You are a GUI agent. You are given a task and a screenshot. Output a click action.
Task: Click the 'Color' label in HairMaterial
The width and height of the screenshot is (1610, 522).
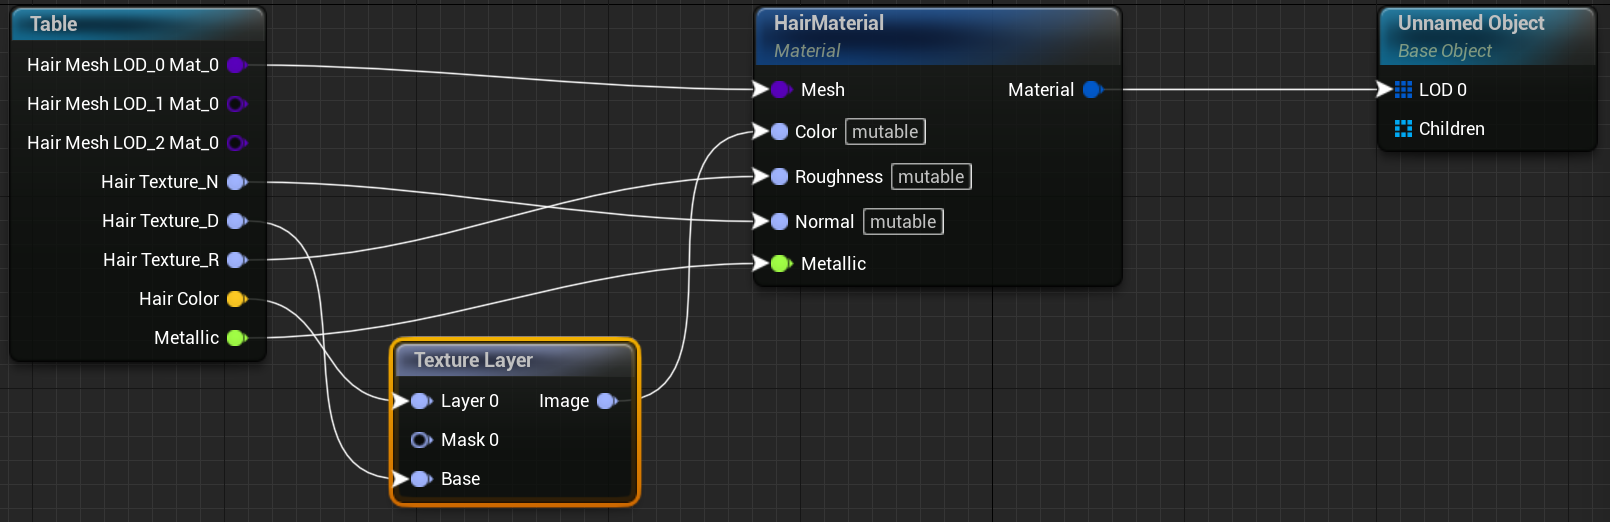coord(816,132)
